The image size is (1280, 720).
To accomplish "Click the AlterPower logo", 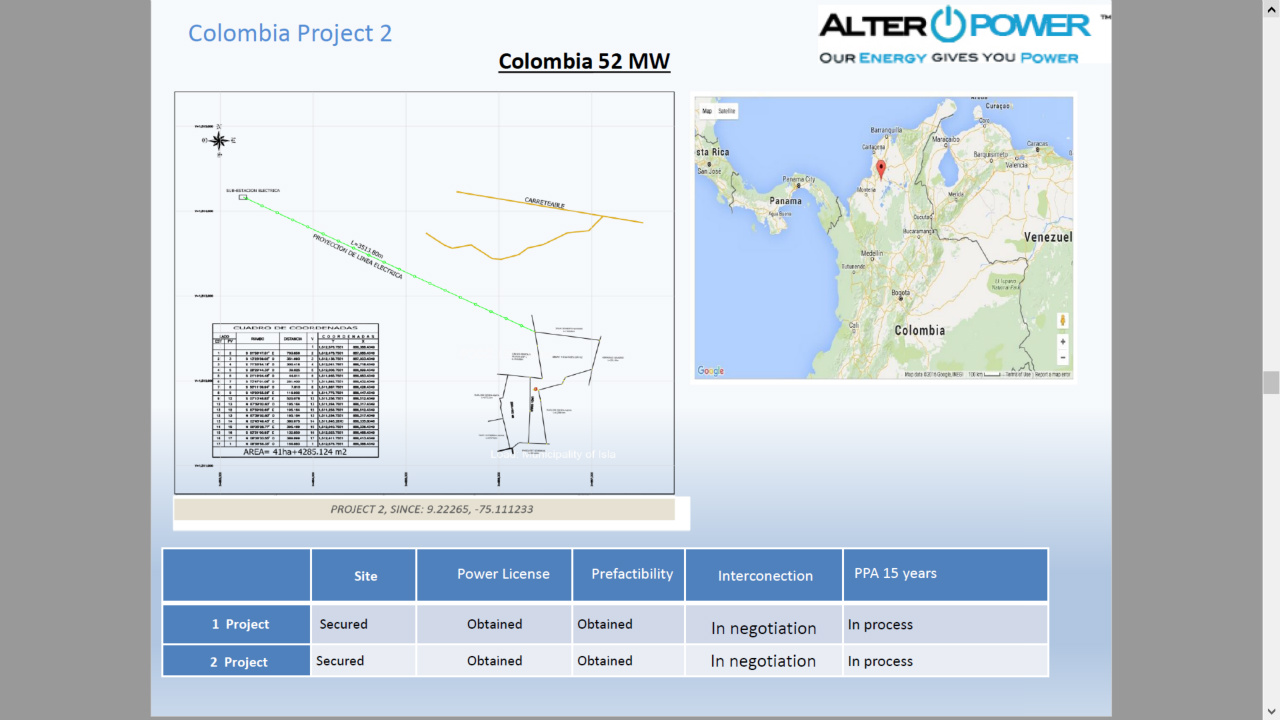I will [964, 34].
